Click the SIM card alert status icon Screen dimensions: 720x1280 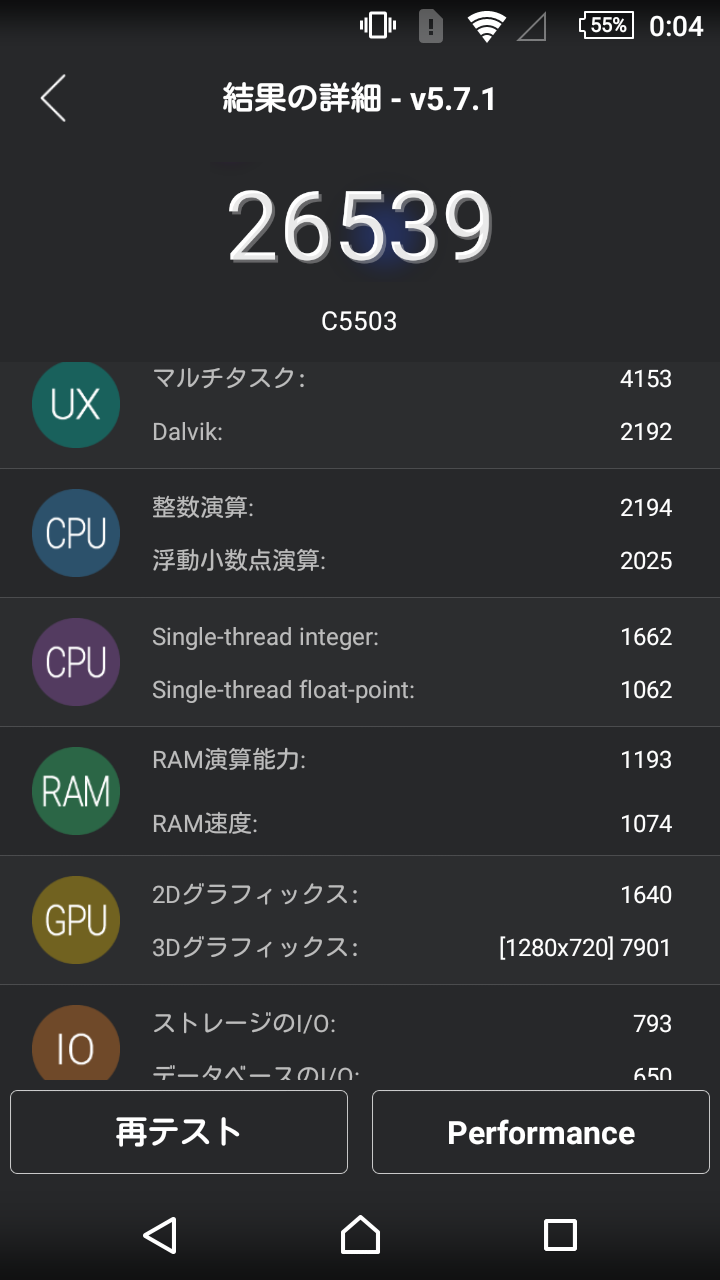click(x=430, y=27)
